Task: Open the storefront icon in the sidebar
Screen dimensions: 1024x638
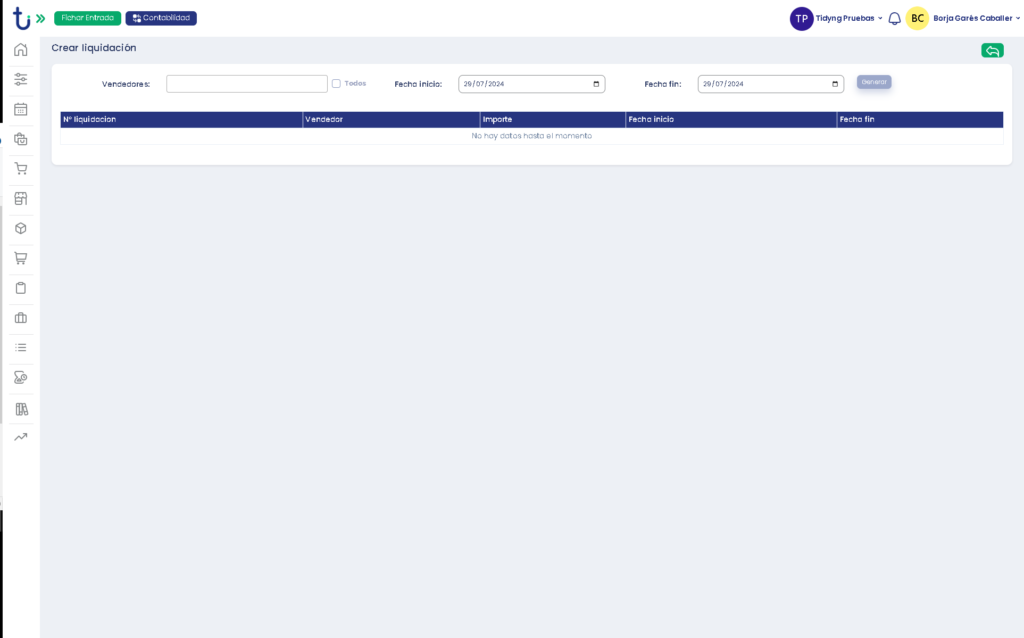Action: pos(20,198)
